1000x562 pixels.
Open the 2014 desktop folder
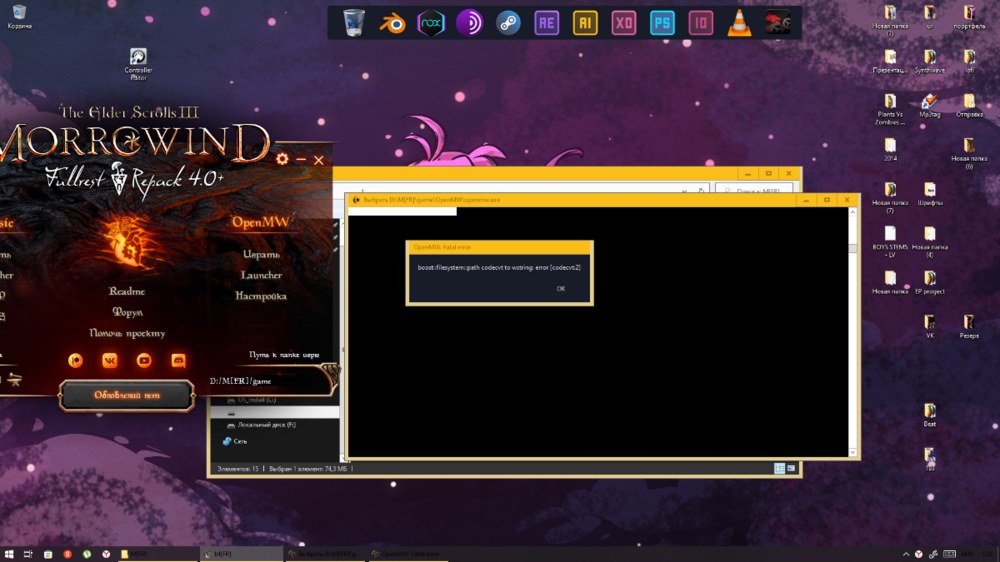click(x=890, y=150)
